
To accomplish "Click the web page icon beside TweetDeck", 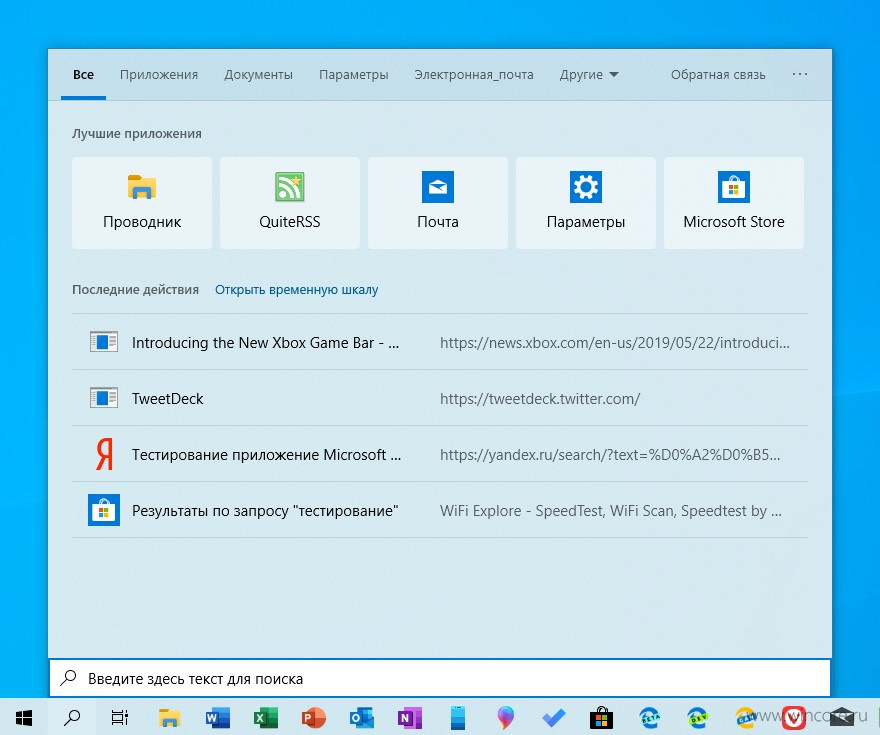I will click(x=104, y=398).
